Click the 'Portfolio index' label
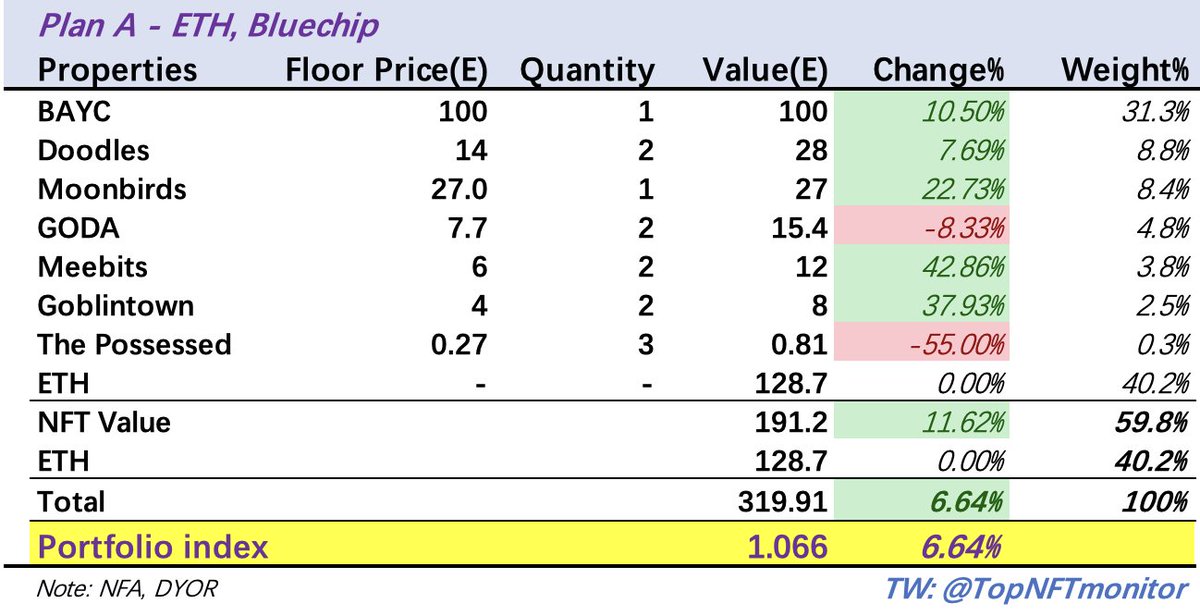Viewport: 1200px width, 616px height. coord(153,547)
